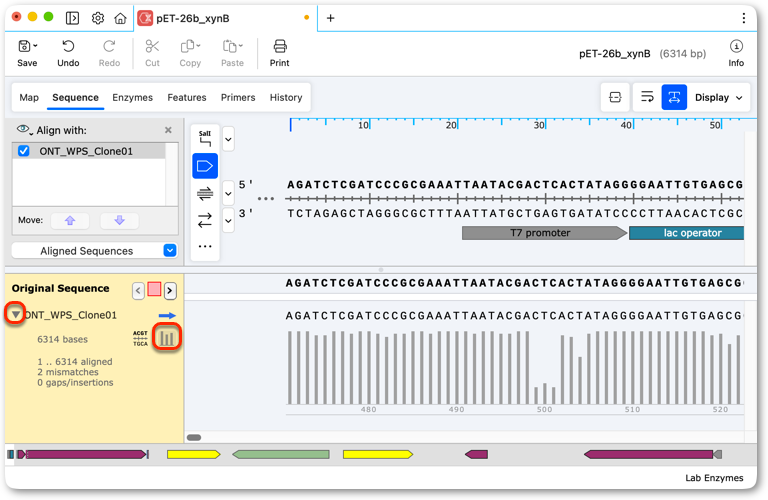Toggle the sidebar panel icon

click(x=72, y=18)
